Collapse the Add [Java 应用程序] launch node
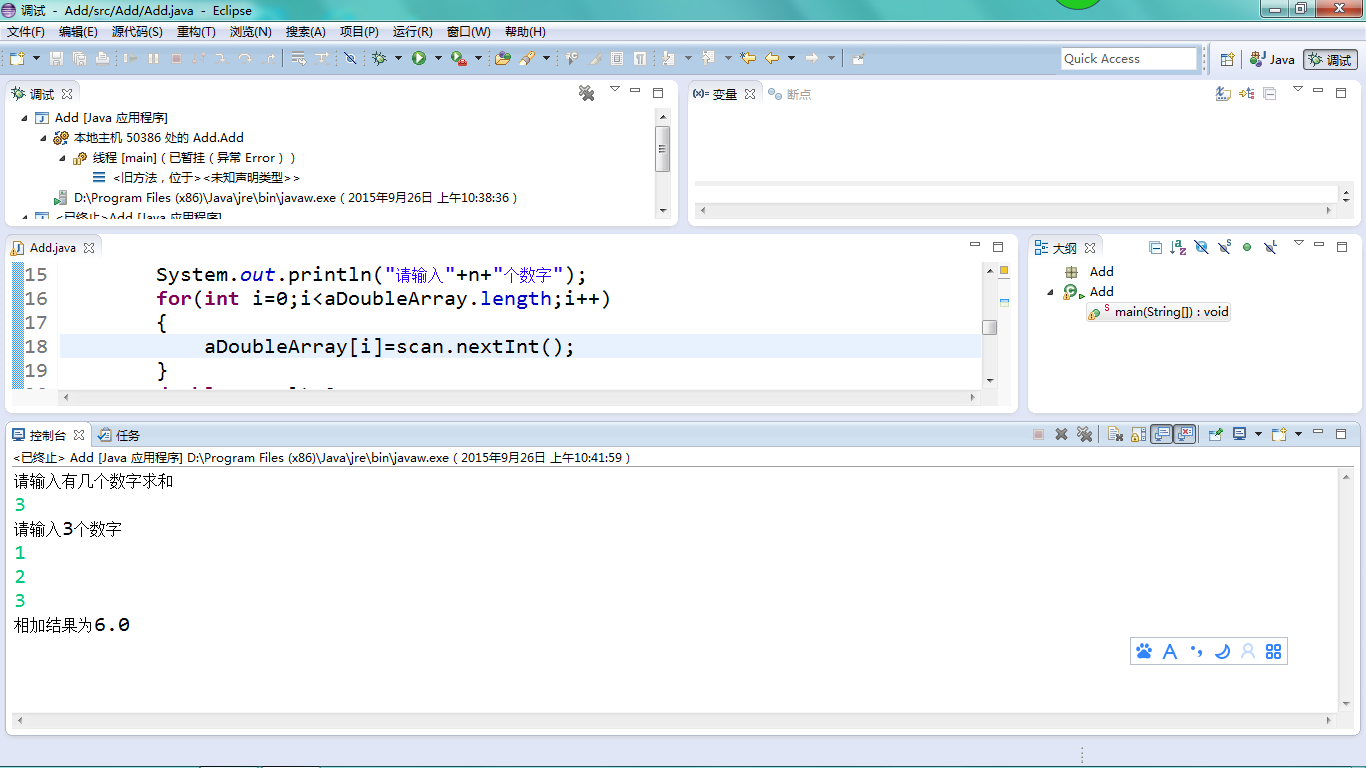The width and height of the screenshot is (1366, 768). [24, 118]
